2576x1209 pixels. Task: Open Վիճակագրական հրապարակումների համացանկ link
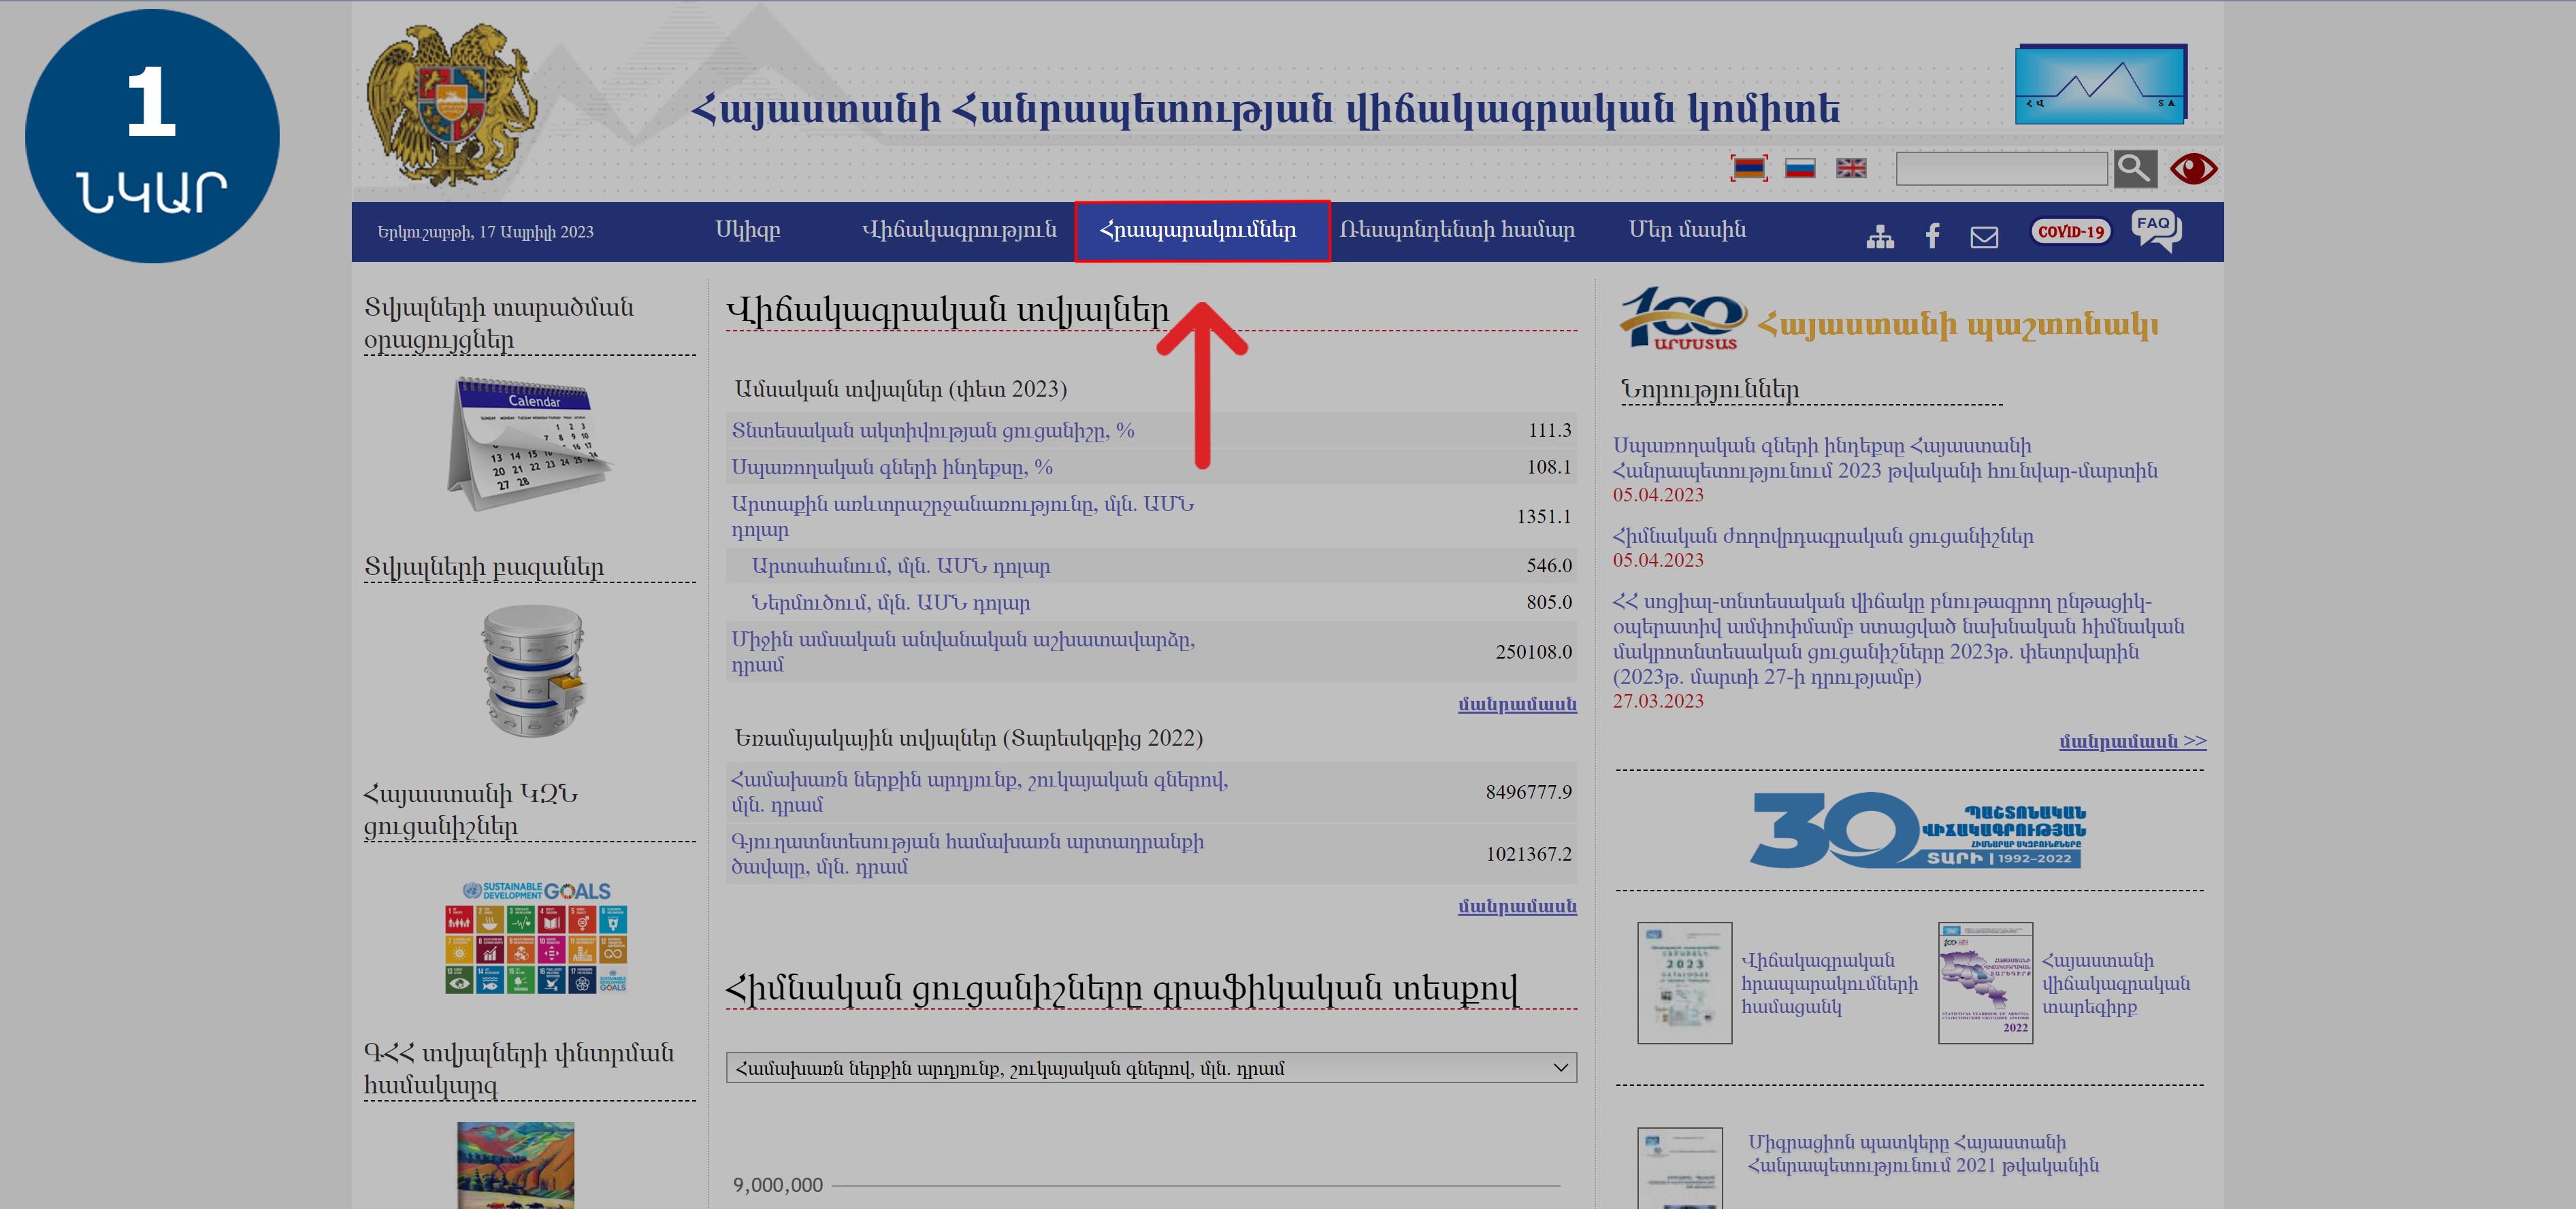(1829, 983)
